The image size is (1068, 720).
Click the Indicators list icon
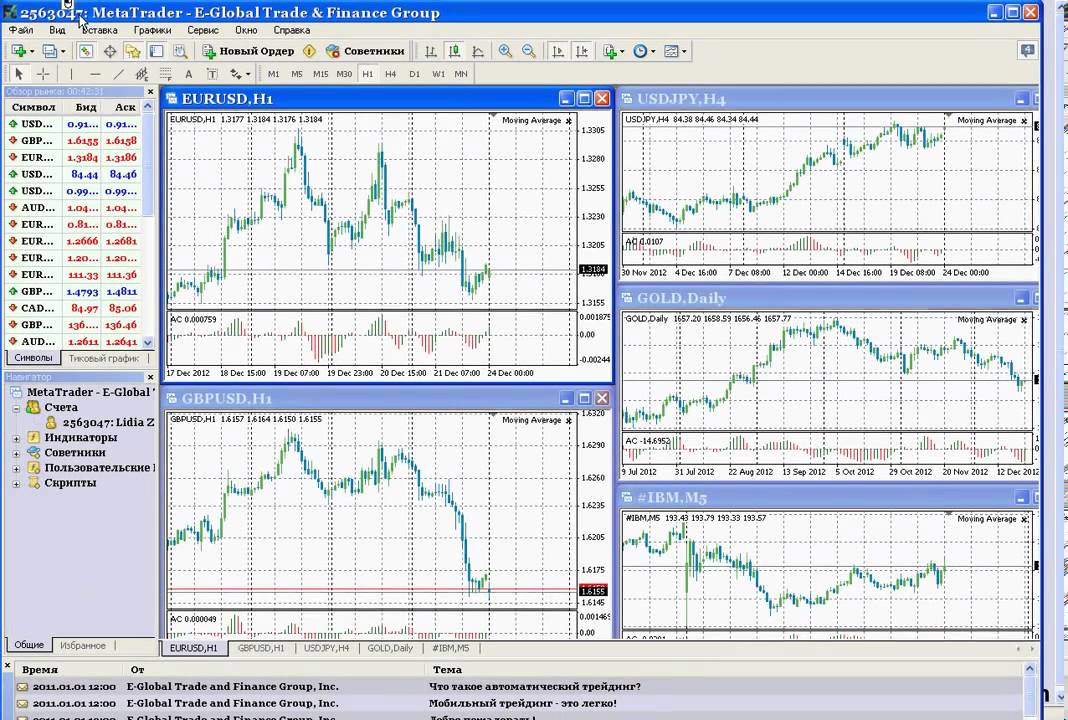click(610, 51)
